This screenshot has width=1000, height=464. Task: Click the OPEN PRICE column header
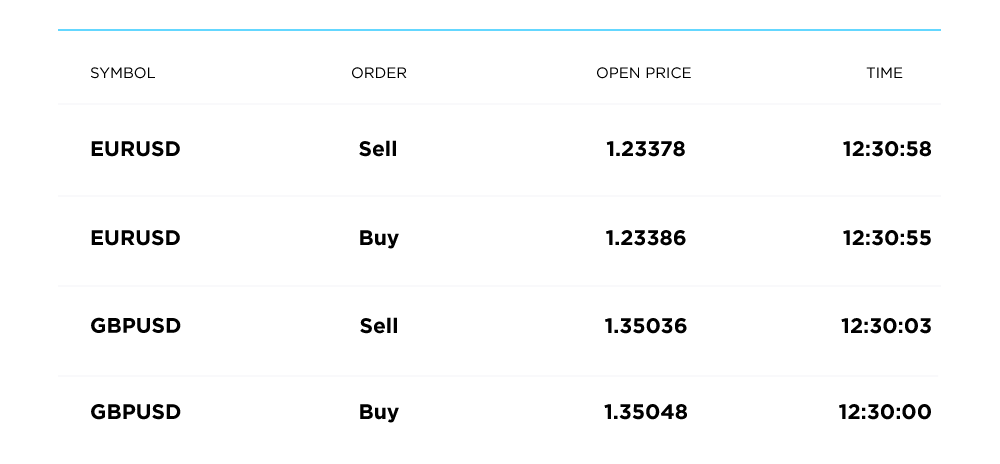(x=643, y=73)
